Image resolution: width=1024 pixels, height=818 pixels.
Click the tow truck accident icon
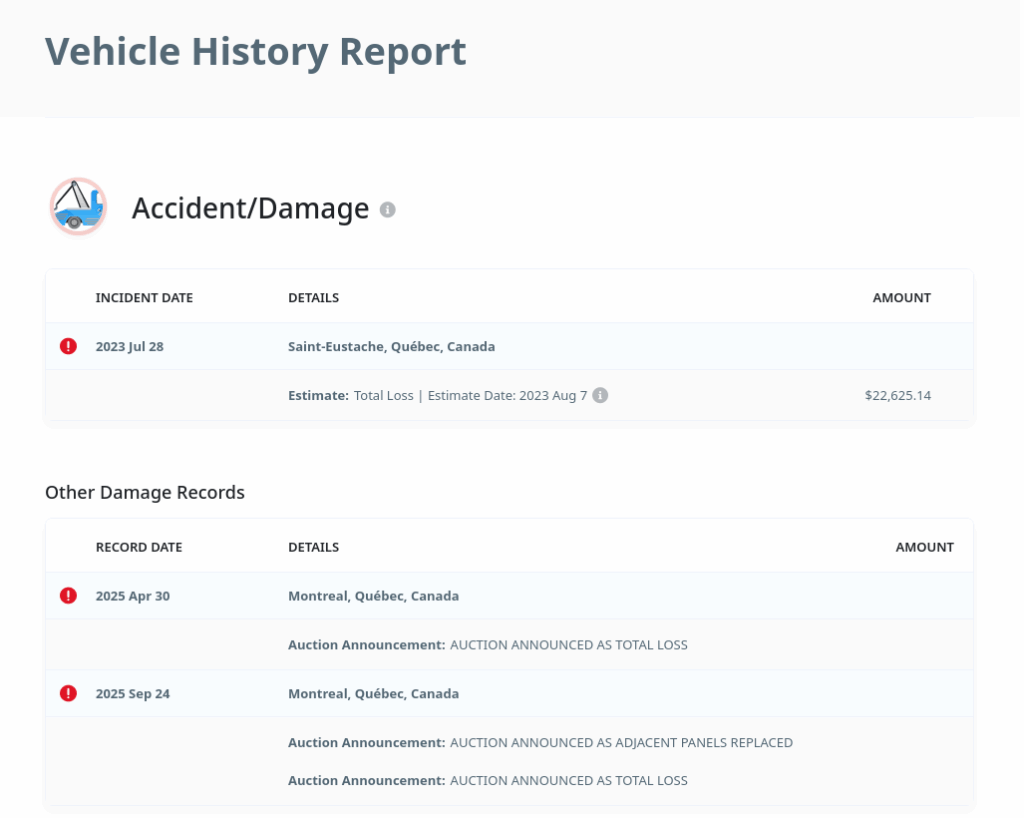(78, 207)
